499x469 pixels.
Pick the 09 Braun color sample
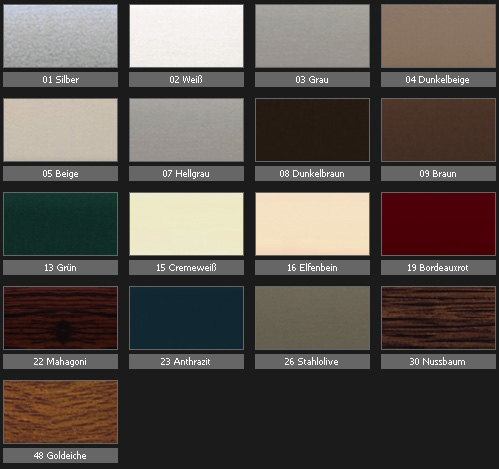click(x=438, y=130)
